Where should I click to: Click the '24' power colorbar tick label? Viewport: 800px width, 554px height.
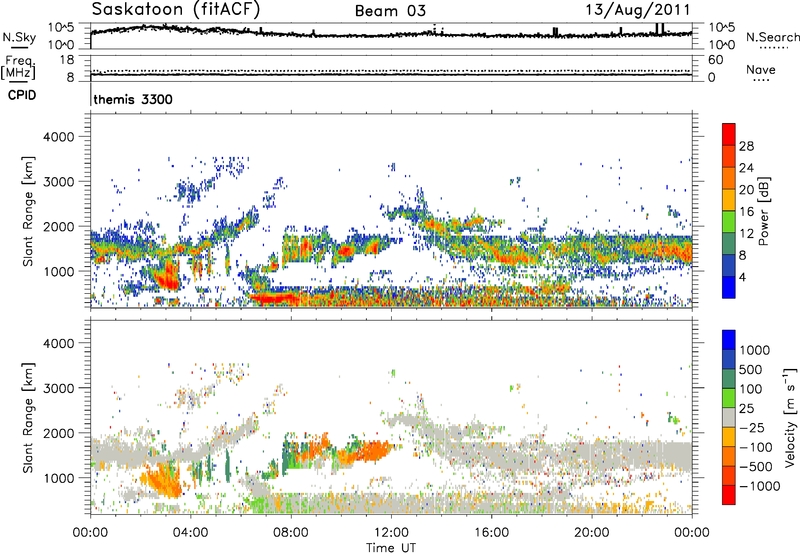point(746,168)
